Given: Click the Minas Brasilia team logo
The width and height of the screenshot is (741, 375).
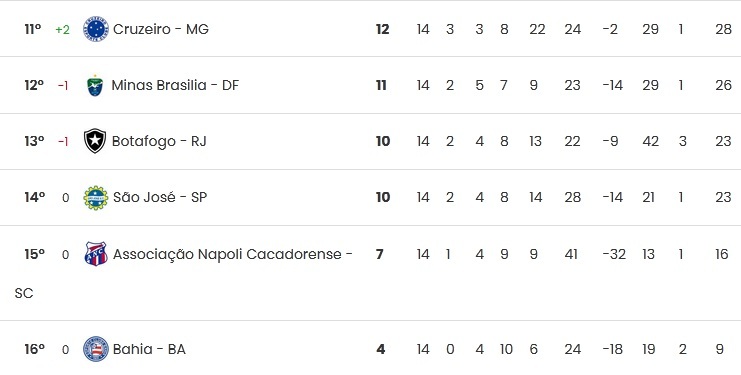Looking at the screenshot, I should click(95, 85).
